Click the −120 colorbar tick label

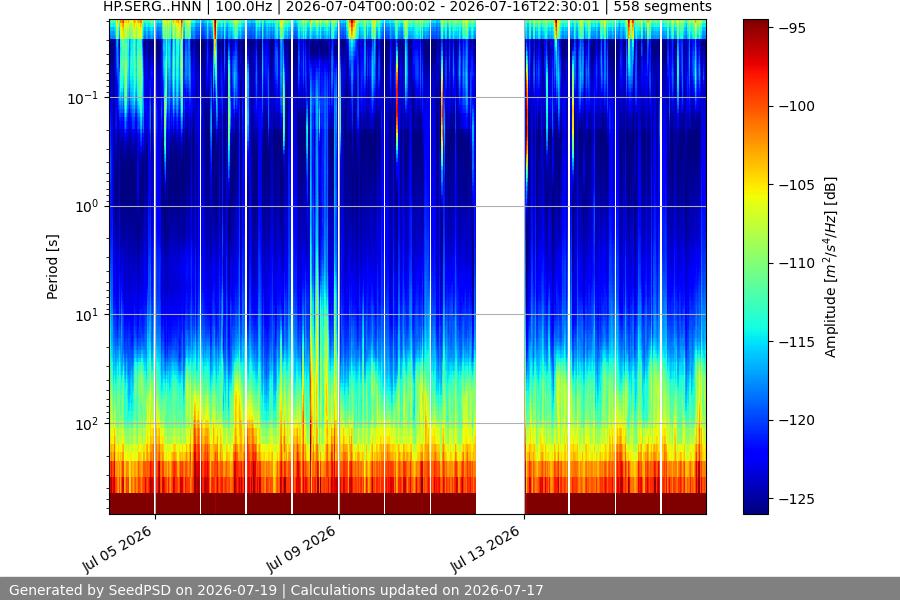point(796,420)
